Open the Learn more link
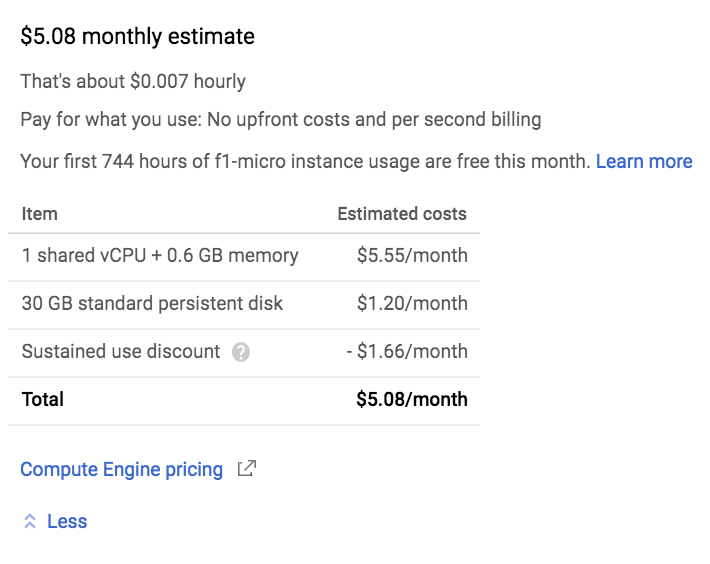 coord(644,161)
